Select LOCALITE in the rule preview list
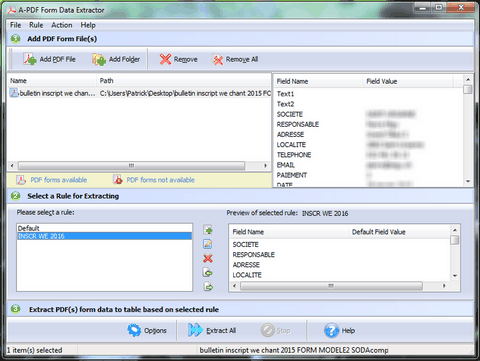The width and height of the screenshot is (480, 361). [x=340, y=275]
